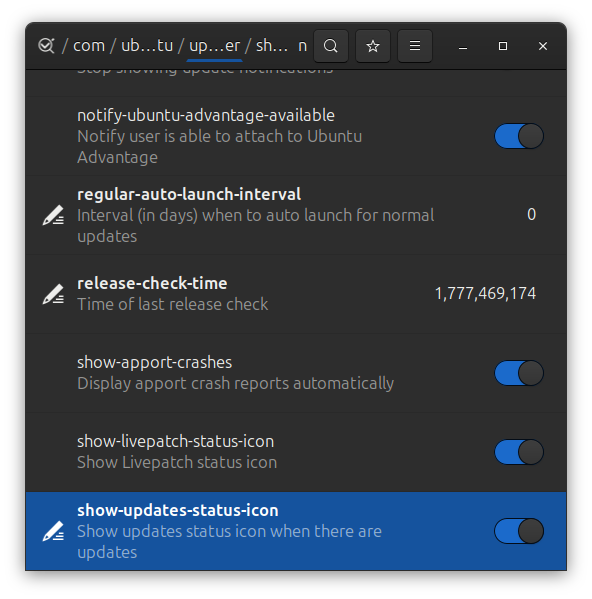
Task: Disable show-livepatch-status-icon switch
Action: 519,452
